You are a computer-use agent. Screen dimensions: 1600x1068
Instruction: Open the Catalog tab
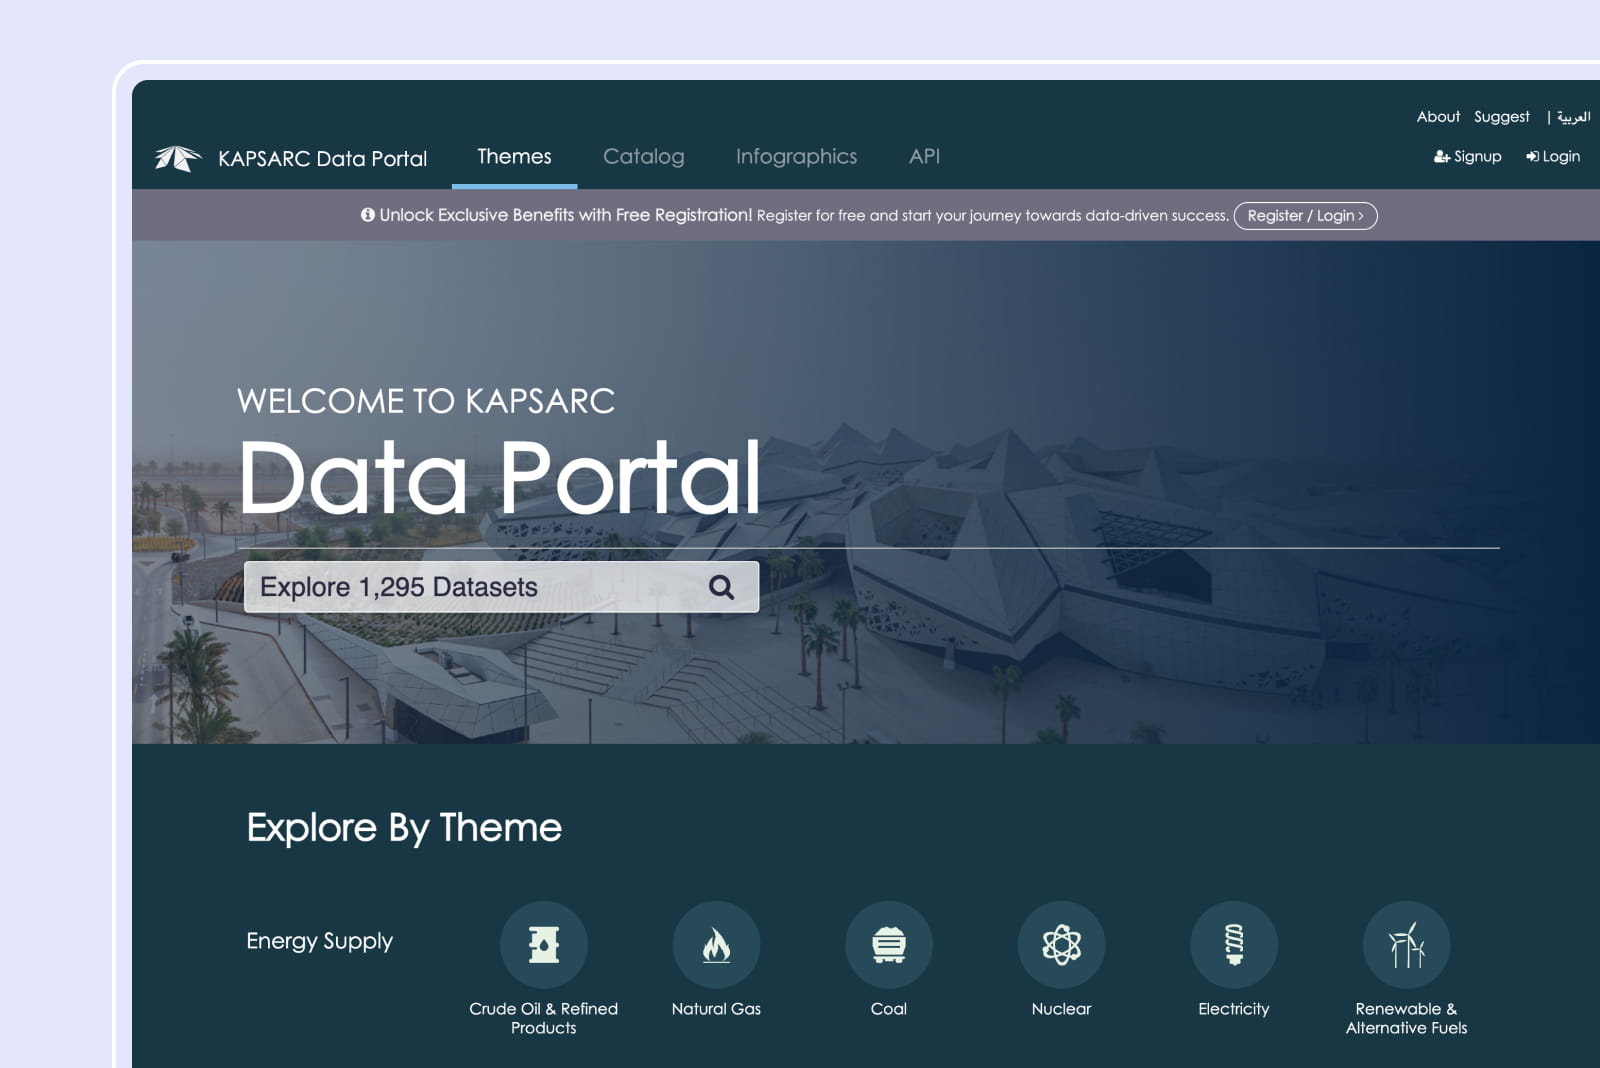[x=643, y=157]
